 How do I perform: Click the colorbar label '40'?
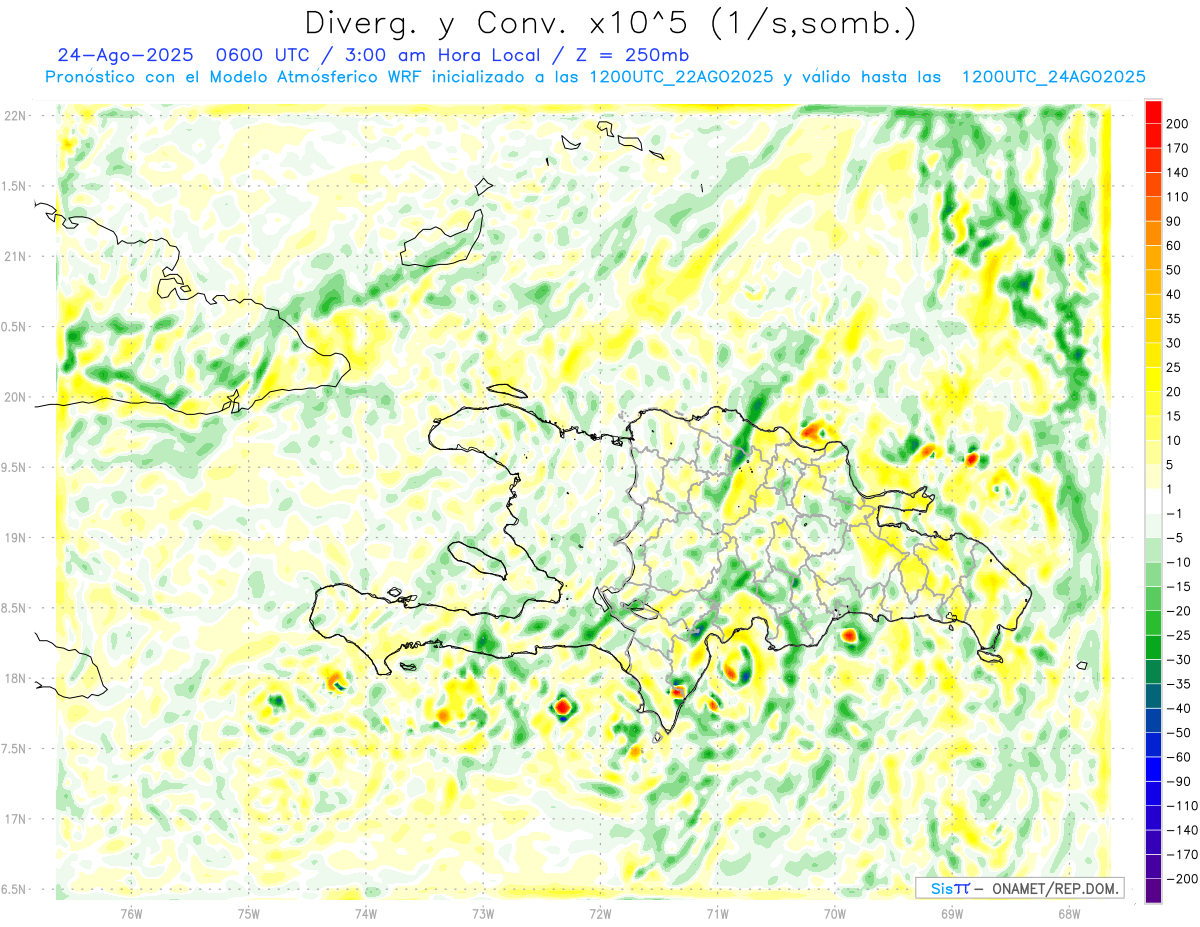[1174, 294]
